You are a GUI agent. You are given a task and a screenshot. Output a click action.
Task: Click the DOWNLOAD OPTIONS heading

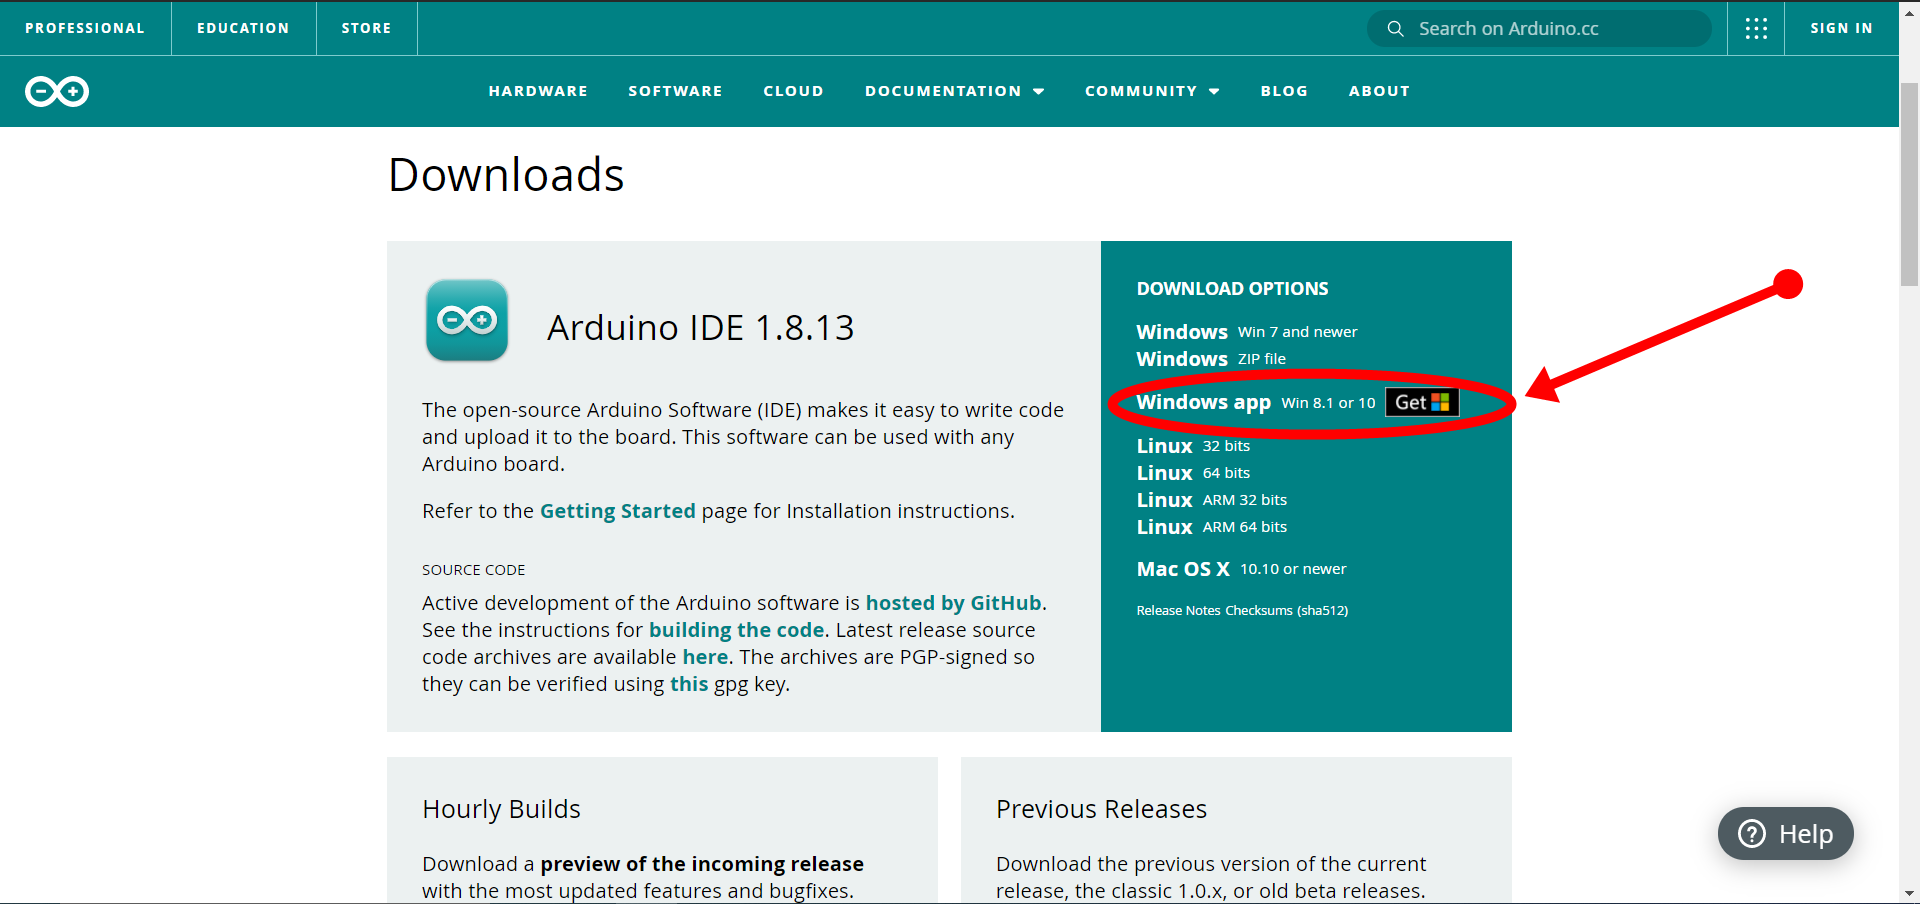tap(1232, 289)
